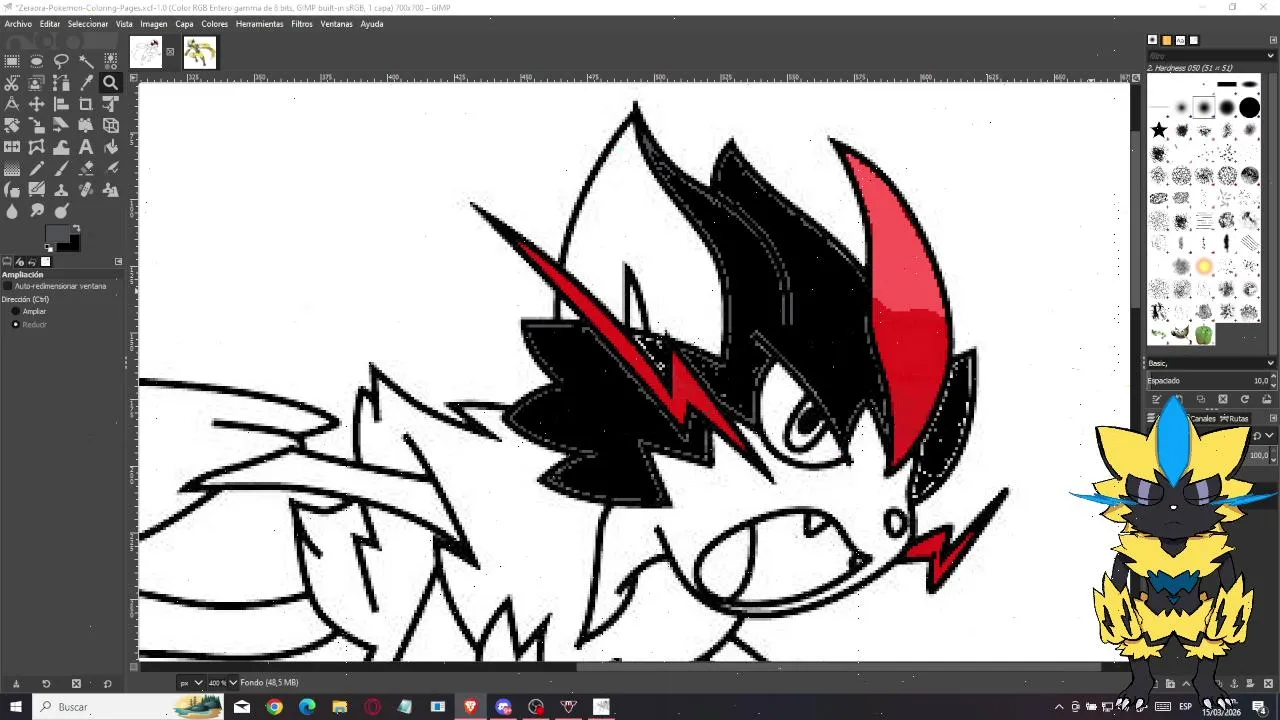Select the Color Picker eyedropper tool
This screenshot has height=720, width=1280.
(86, 83)
